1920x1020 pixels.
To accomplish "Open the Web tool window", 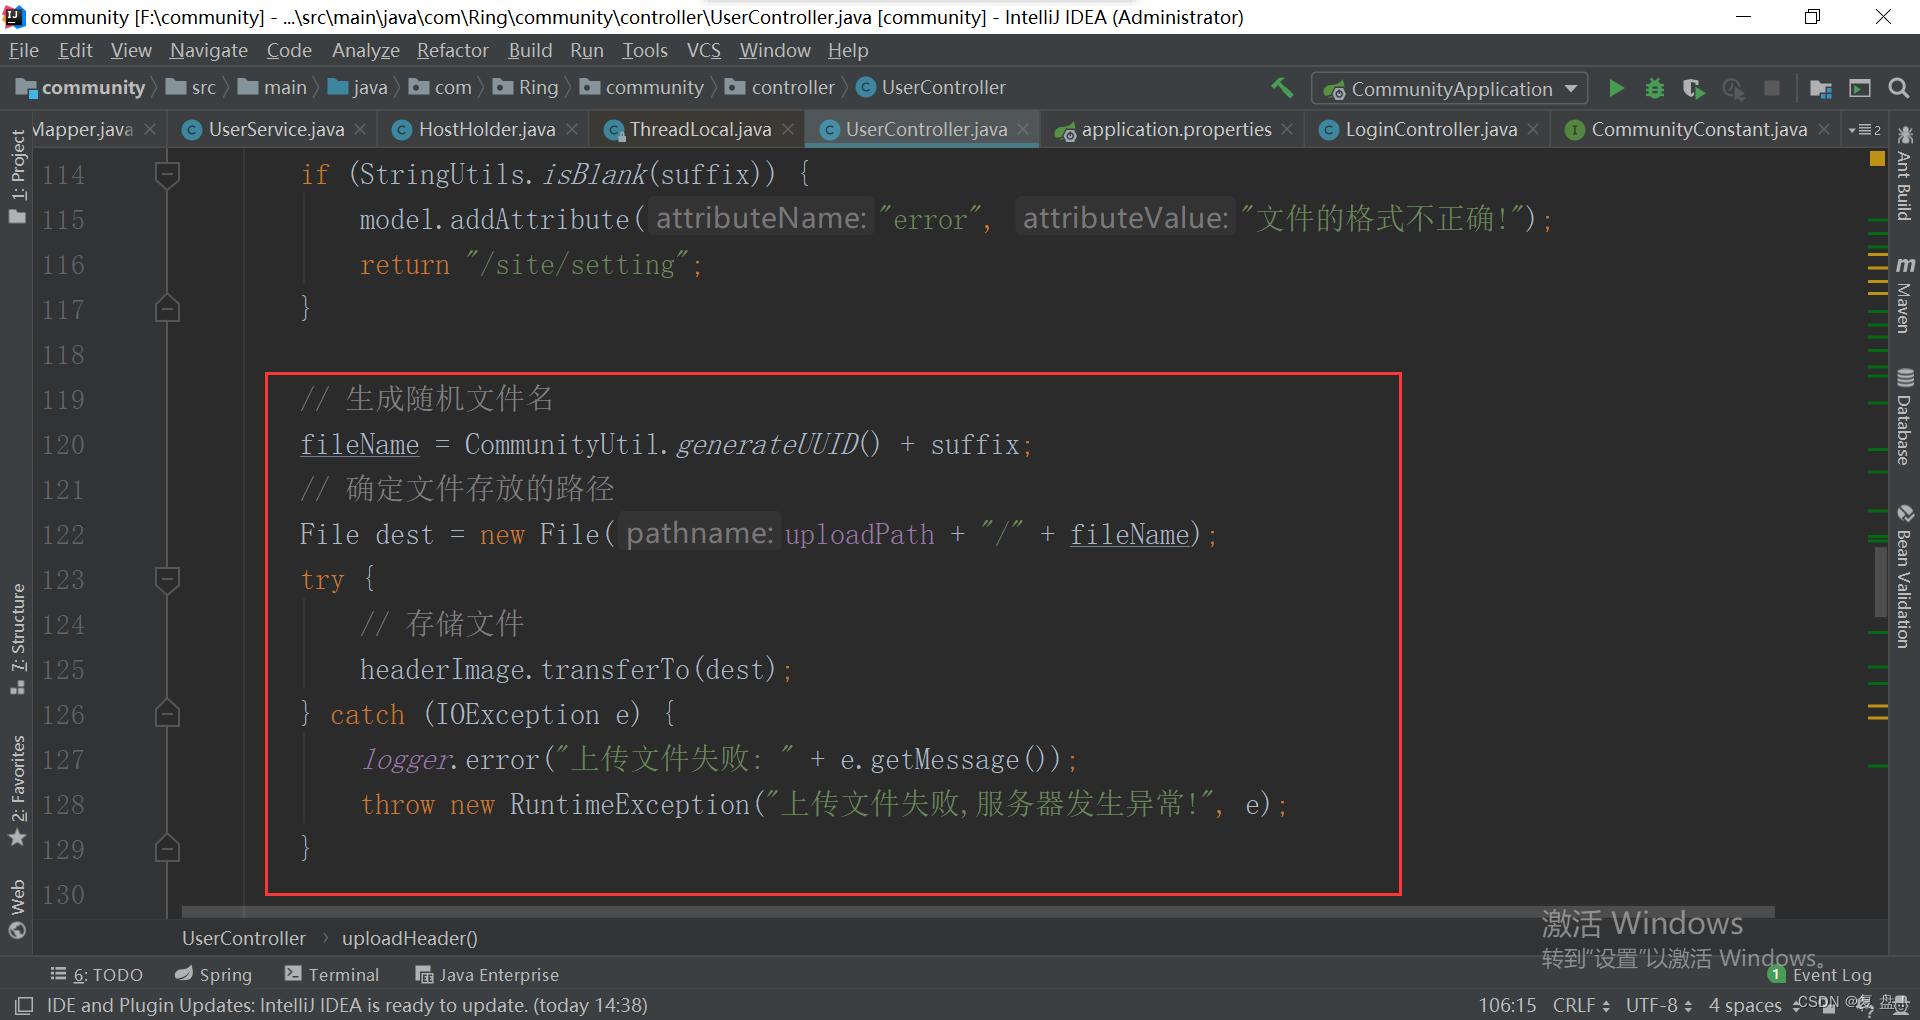I will point(17,909).
